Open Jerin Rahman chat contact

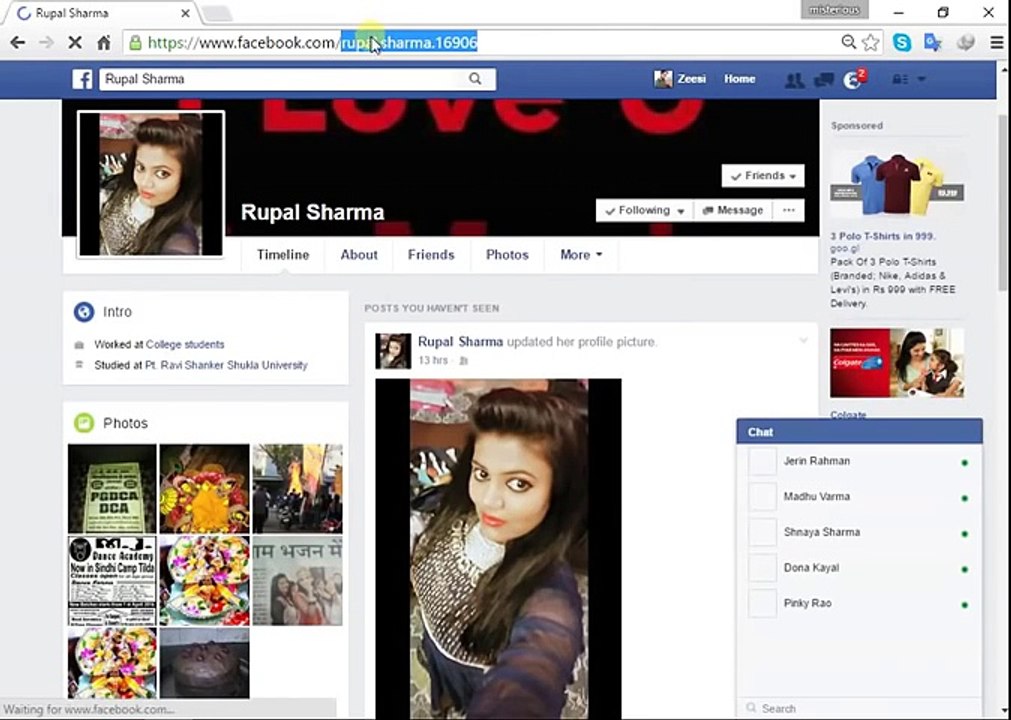click(x=816, y=461)
